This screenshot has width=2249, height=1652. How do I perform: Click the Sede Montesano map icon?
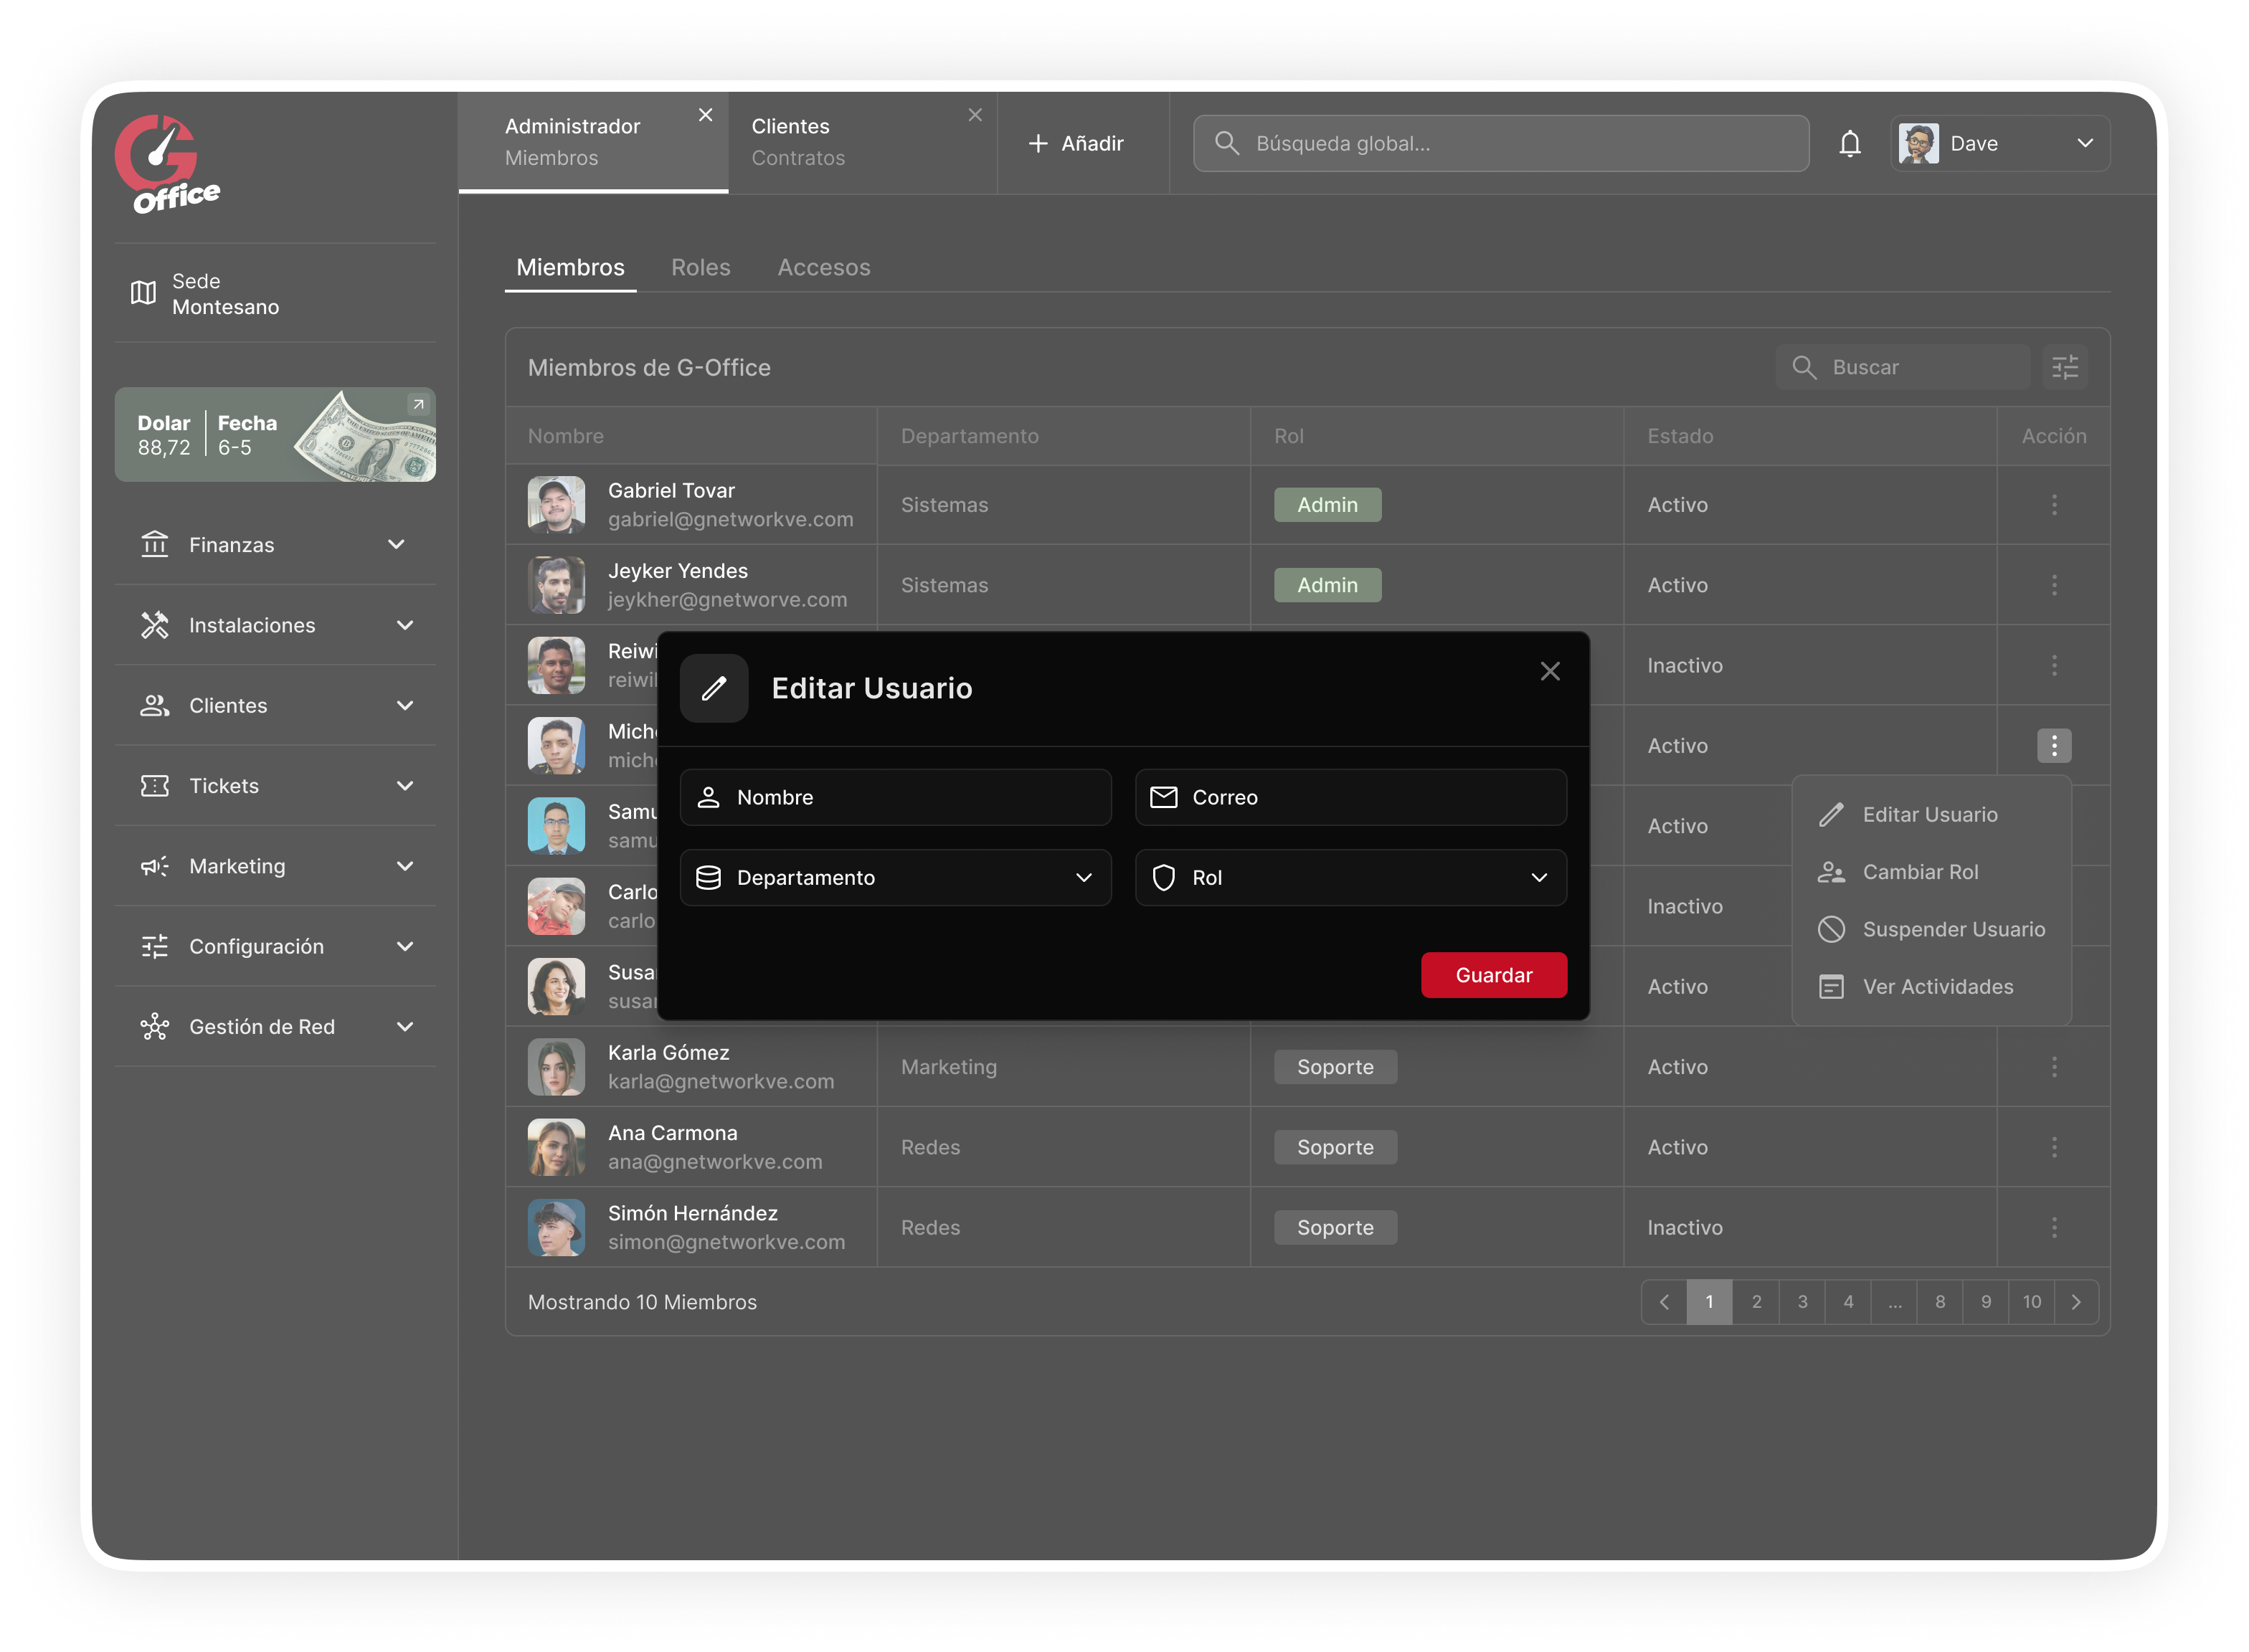pos(143,293)
